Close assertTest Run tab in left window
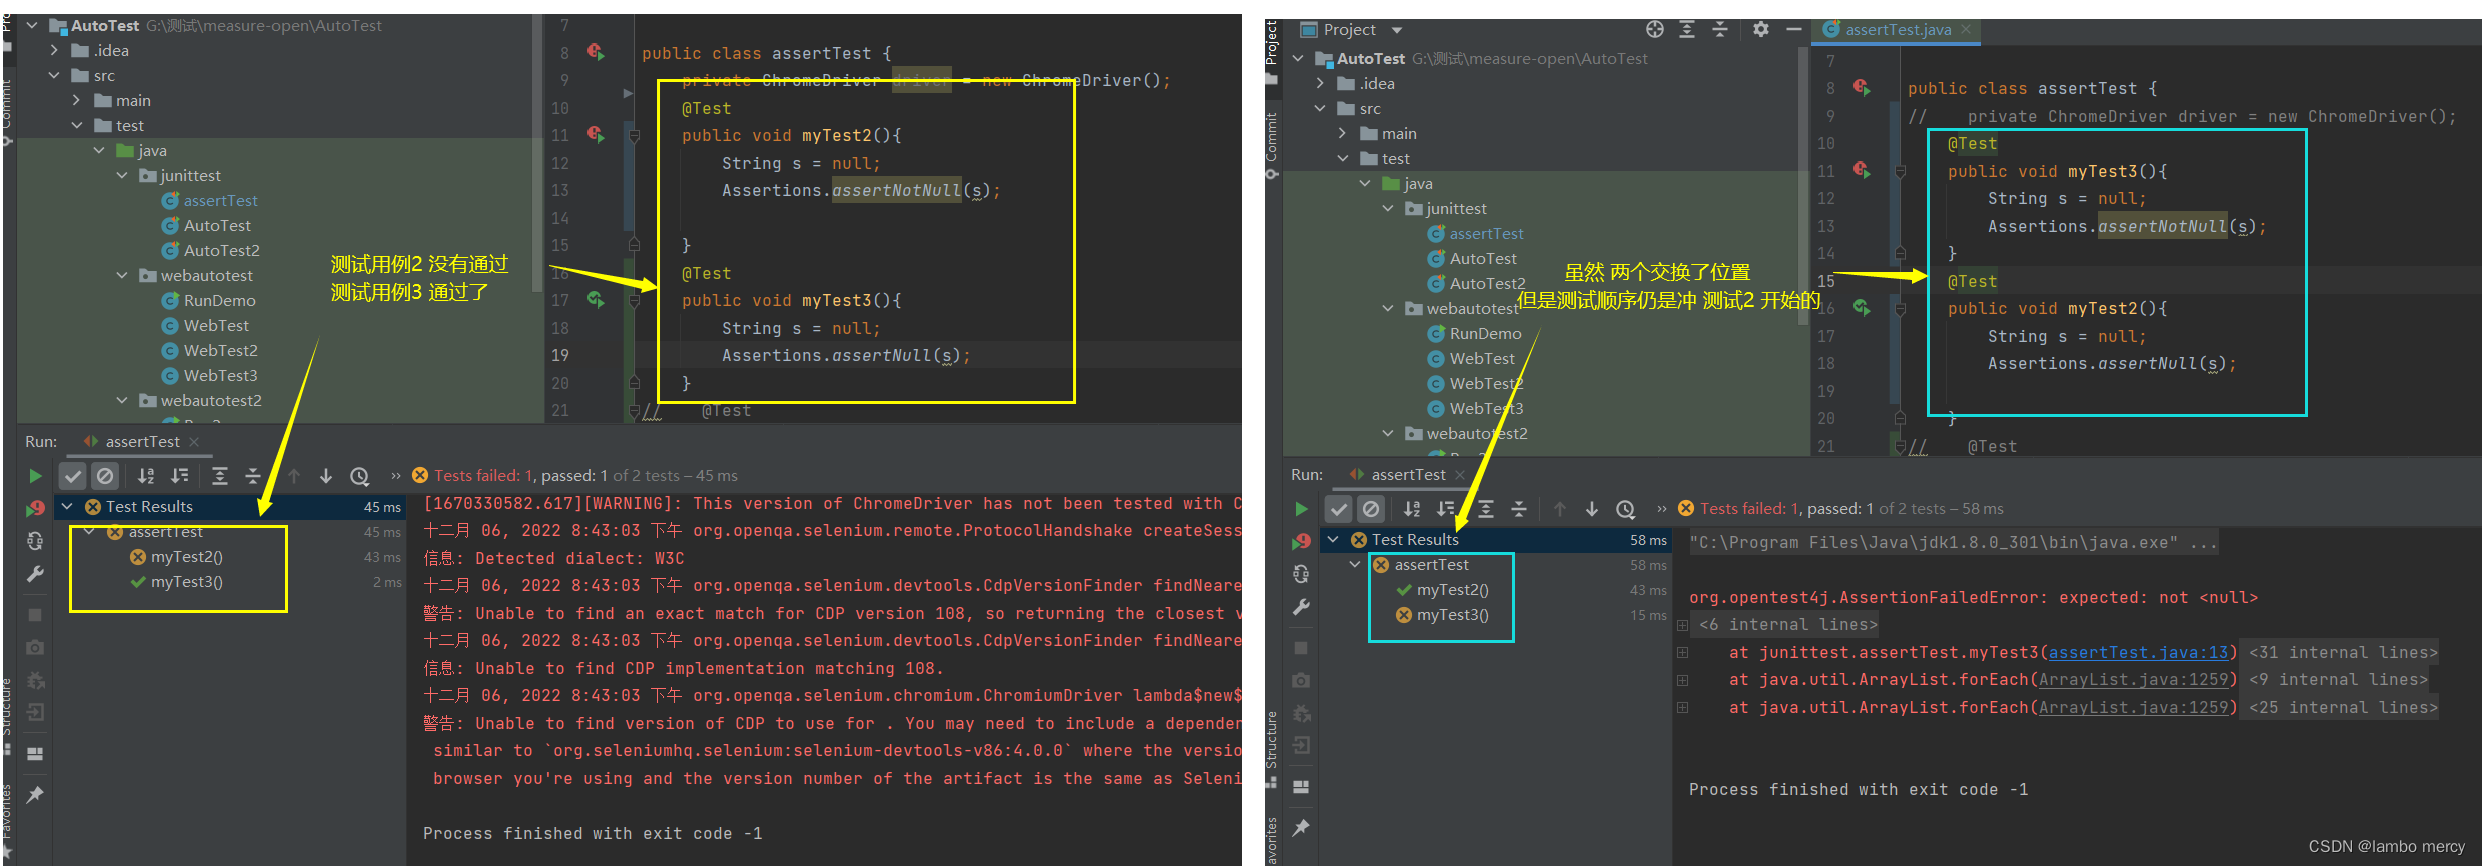 [194, 442]
